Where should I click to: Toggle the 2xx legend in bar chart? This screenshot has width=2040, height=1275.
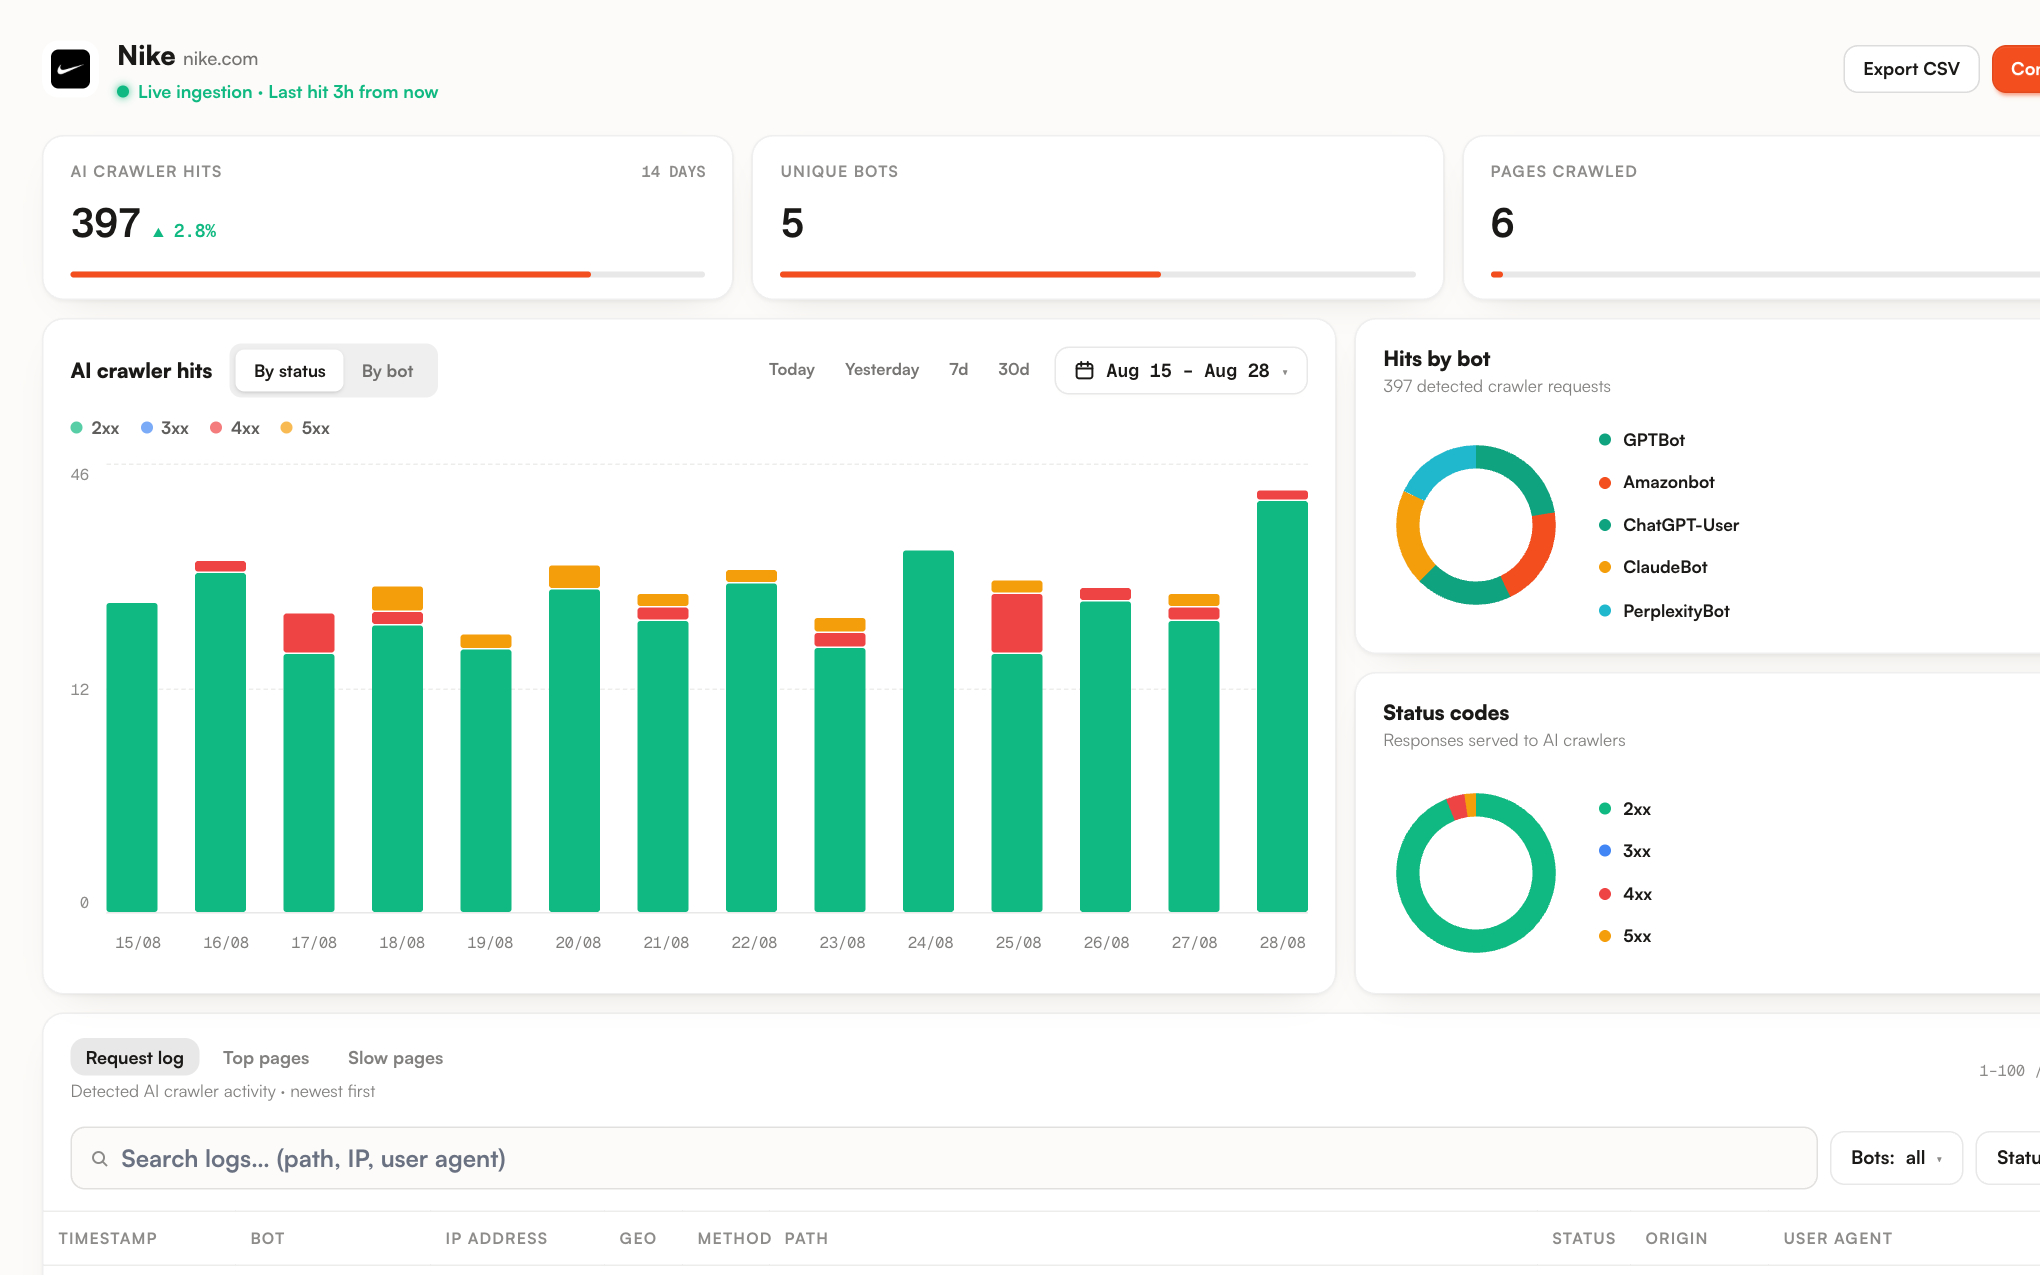point(95,428)
